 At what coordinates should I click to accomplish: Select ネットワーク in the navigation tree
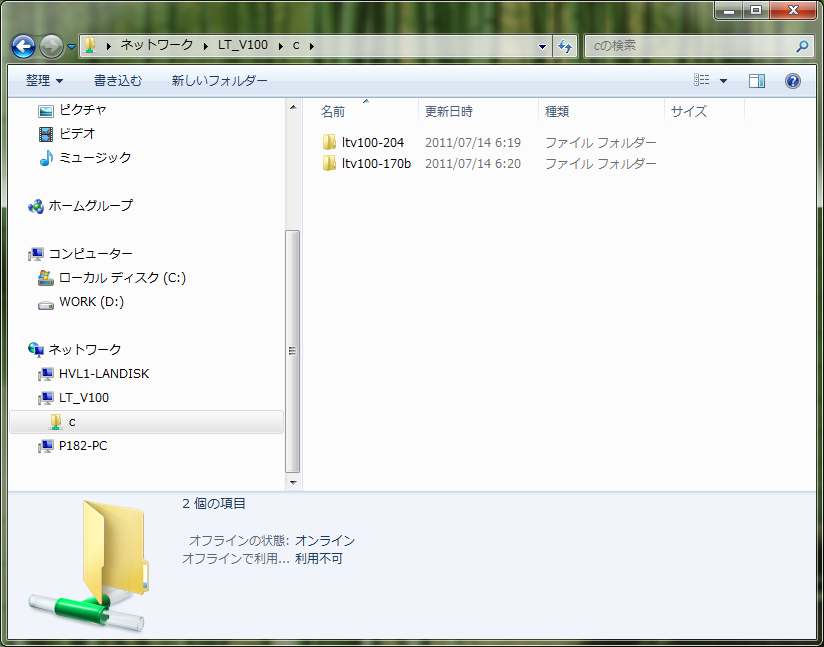(x=85, y=349)
